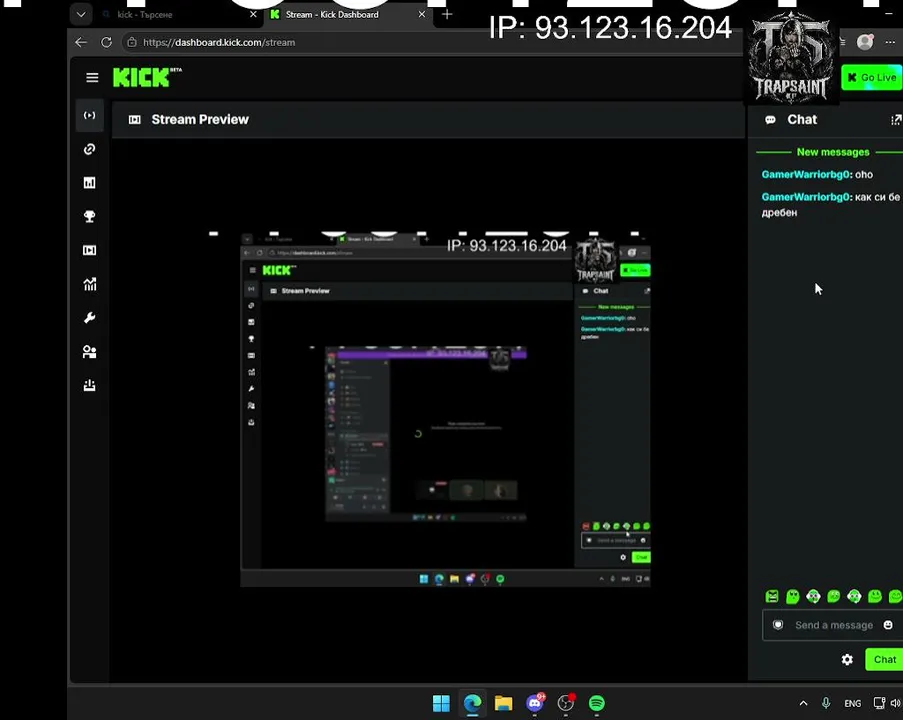Open the red-dot recording app on taskbar

click(x=566, y=703)
